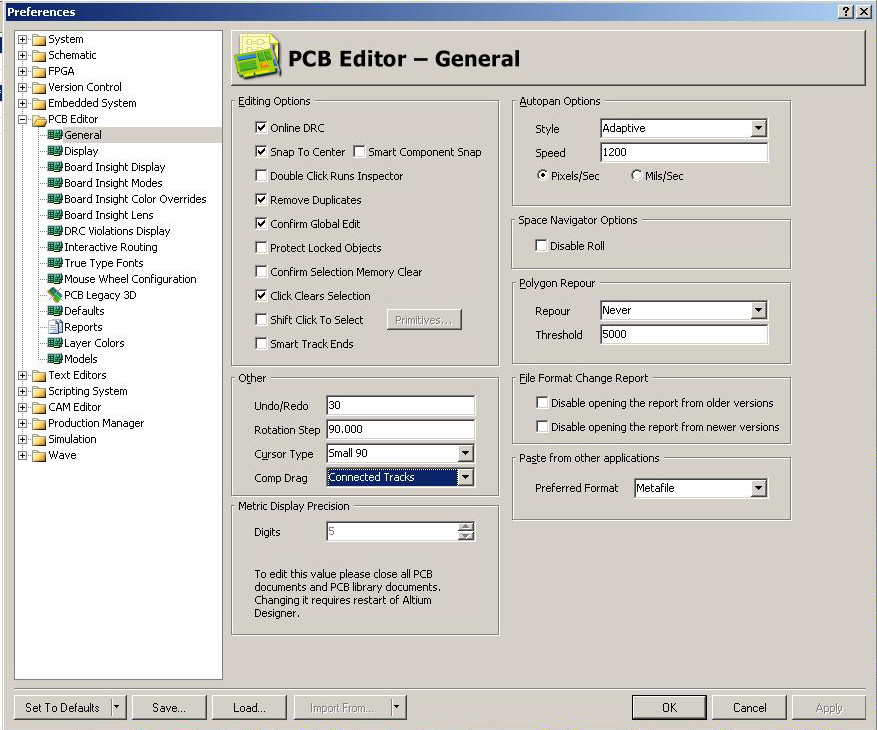Click the FPGA folder icon

[39, 72]
